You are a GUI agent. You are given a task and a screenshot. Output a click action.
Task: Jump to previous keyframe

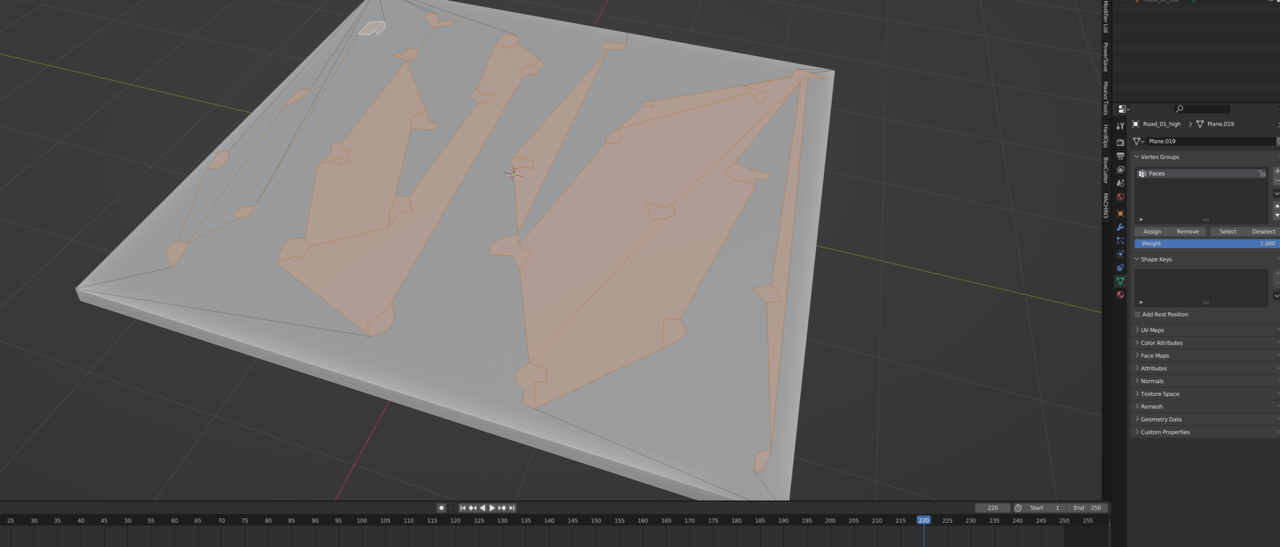tap(473, 508)
